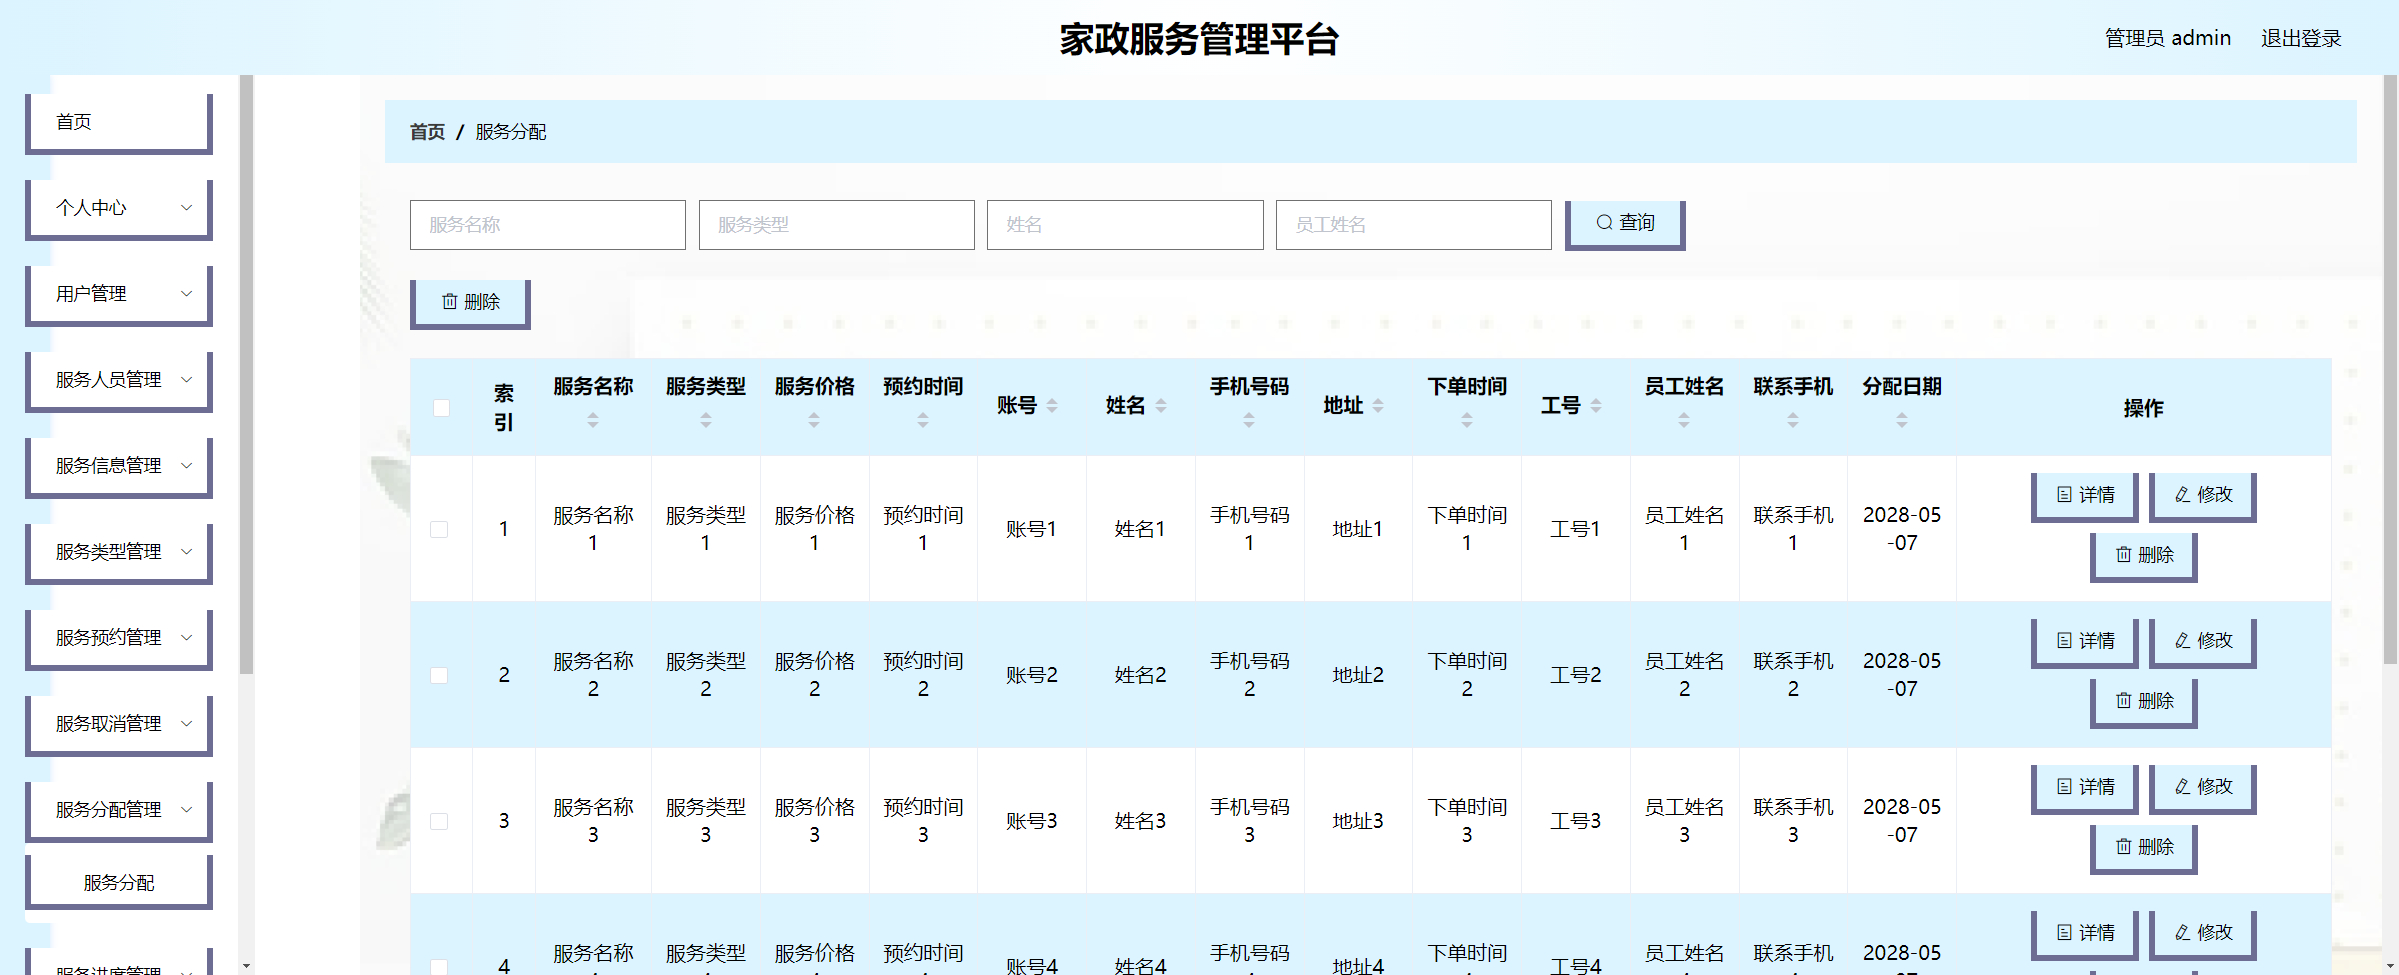This screenshot has height=975, width=2399.
Task: Click the 查询 search button
Action: click(x=1625, y=224)
